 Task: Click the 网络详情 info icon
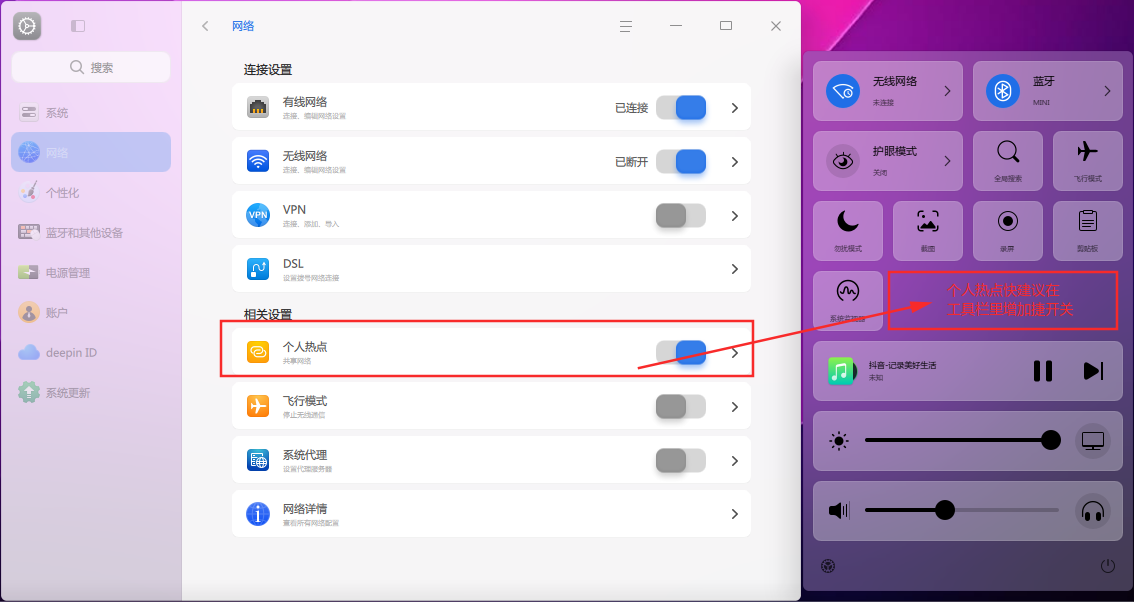coord(258,514)
